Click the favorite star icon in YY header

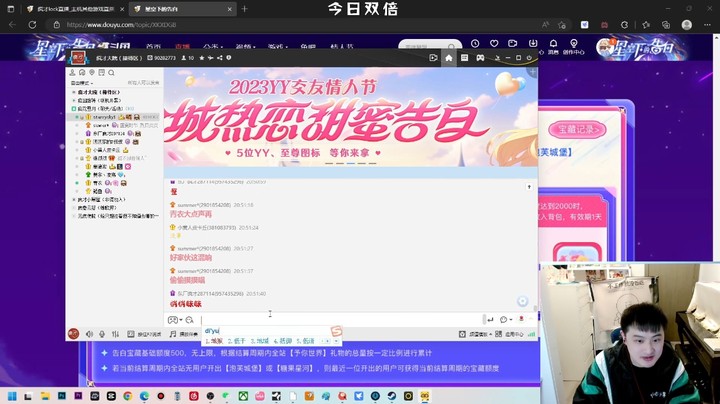click(x=202, y=58)
